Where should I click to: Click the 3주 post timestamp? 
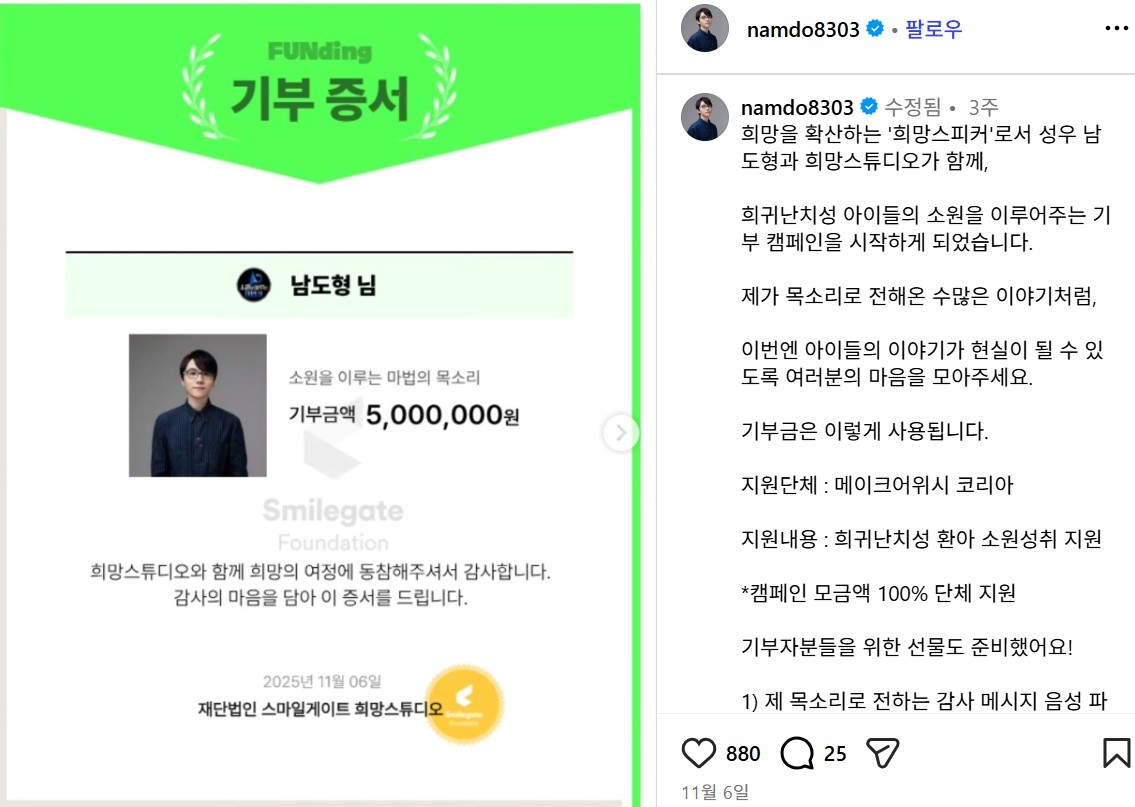(x=984, y=108)
